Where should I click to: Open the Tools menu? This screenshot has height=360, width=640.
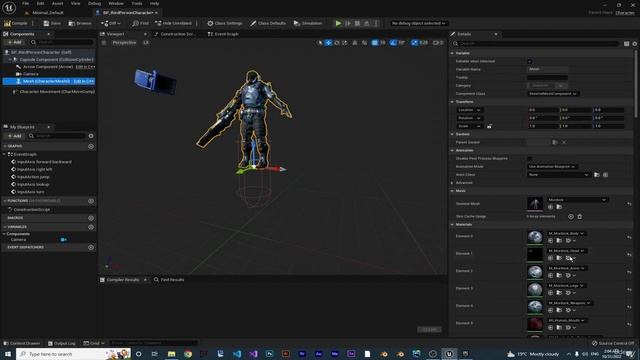tap(137, 3)
